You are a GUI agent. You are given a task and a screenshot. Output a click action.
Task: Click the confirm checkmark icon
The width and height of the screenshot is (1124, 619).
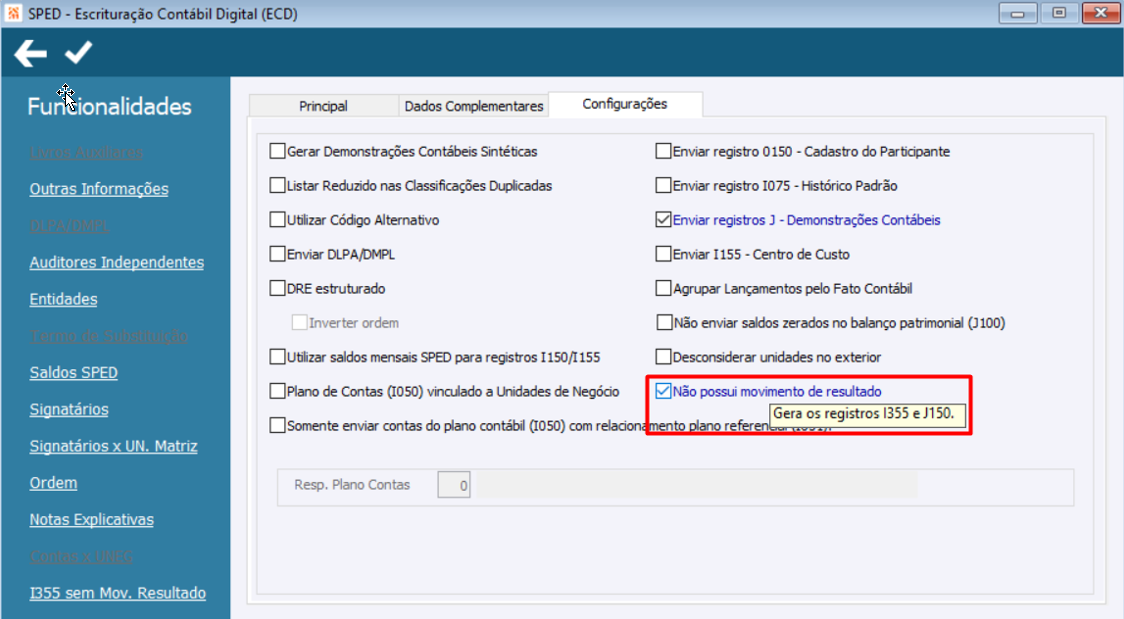[78, 52]
